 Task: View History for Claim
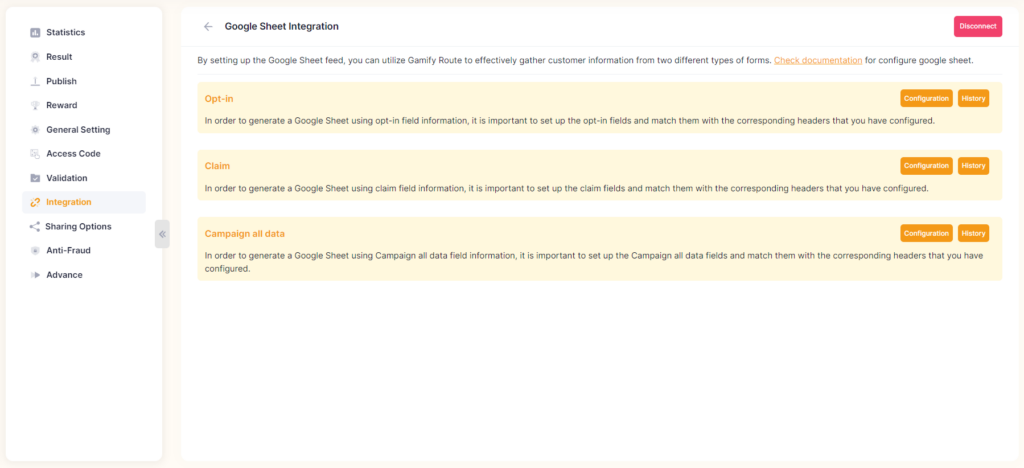tap(973, 166)
